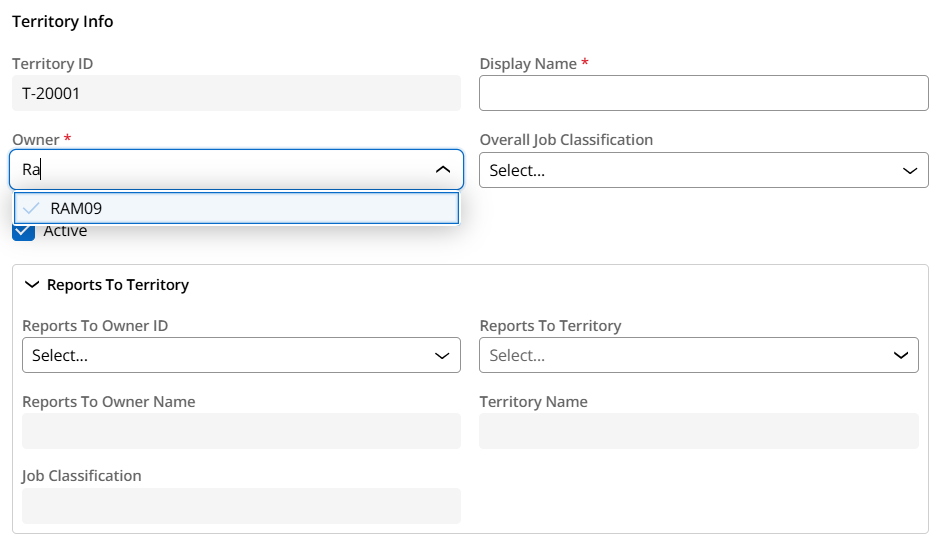This screenshot has width=943, height=548.
Task: Click the read-only Territory Name field
Action: (x=698, y=431)
